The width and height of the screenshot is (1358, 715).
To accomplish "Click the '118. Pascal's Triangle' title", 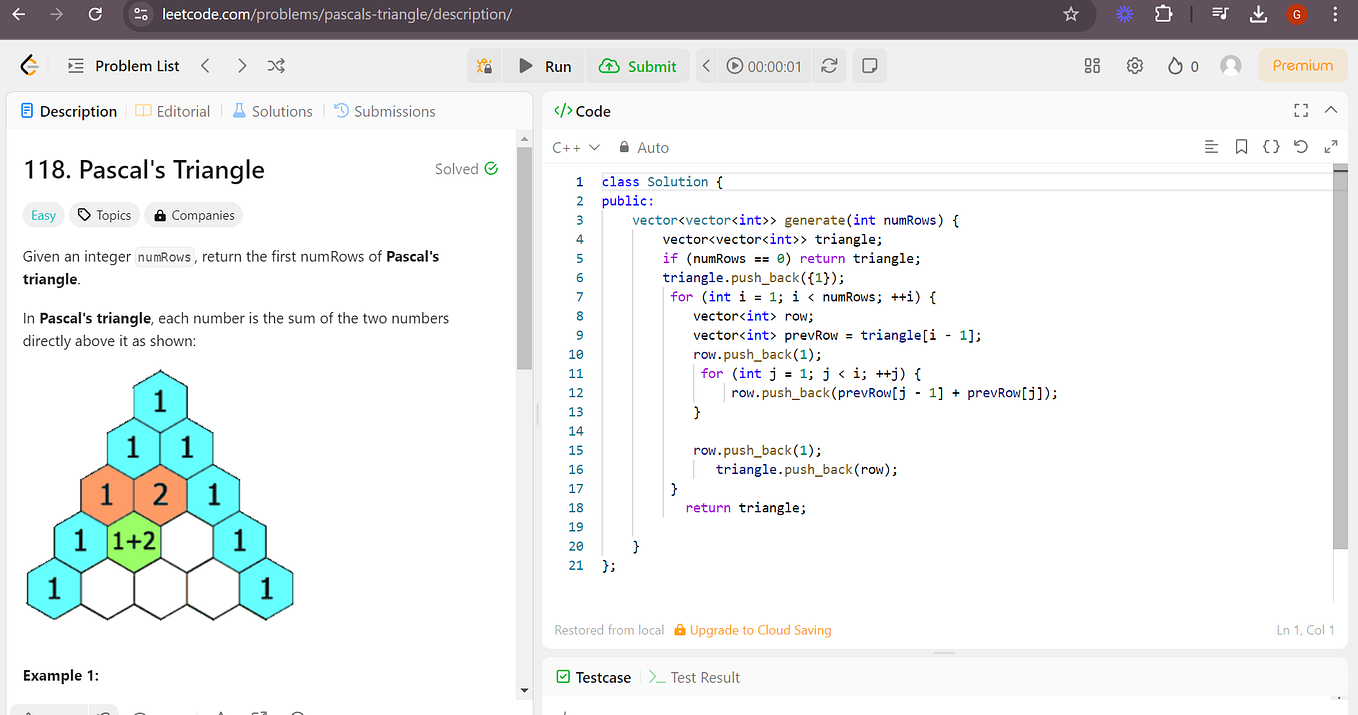I will click(x=144, y=170).
